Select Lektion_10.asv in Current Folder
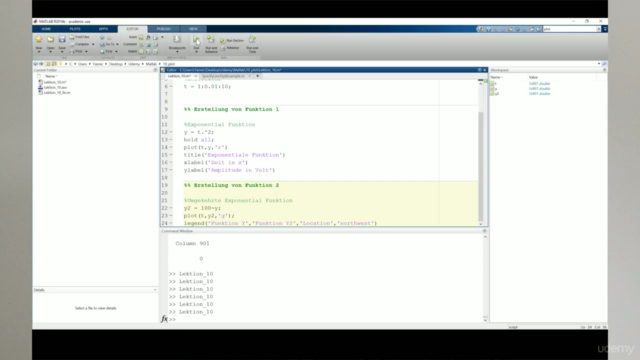 [x=55, y=87]
